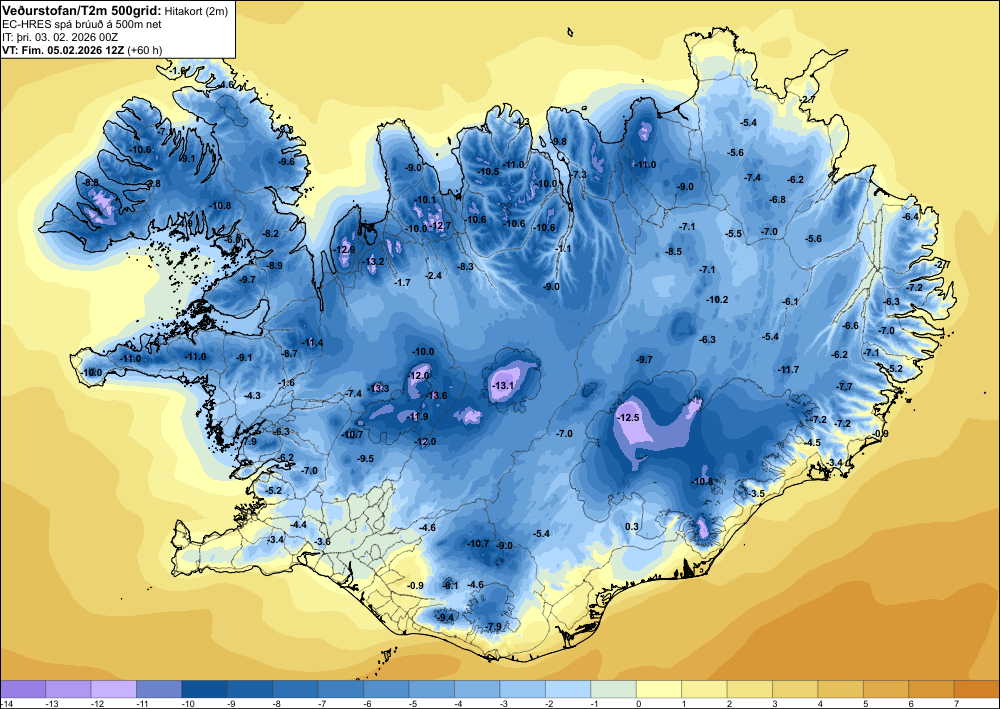Click the legend swatch between -14 and -13
The image size is (1000, 709).
[23, 689]
